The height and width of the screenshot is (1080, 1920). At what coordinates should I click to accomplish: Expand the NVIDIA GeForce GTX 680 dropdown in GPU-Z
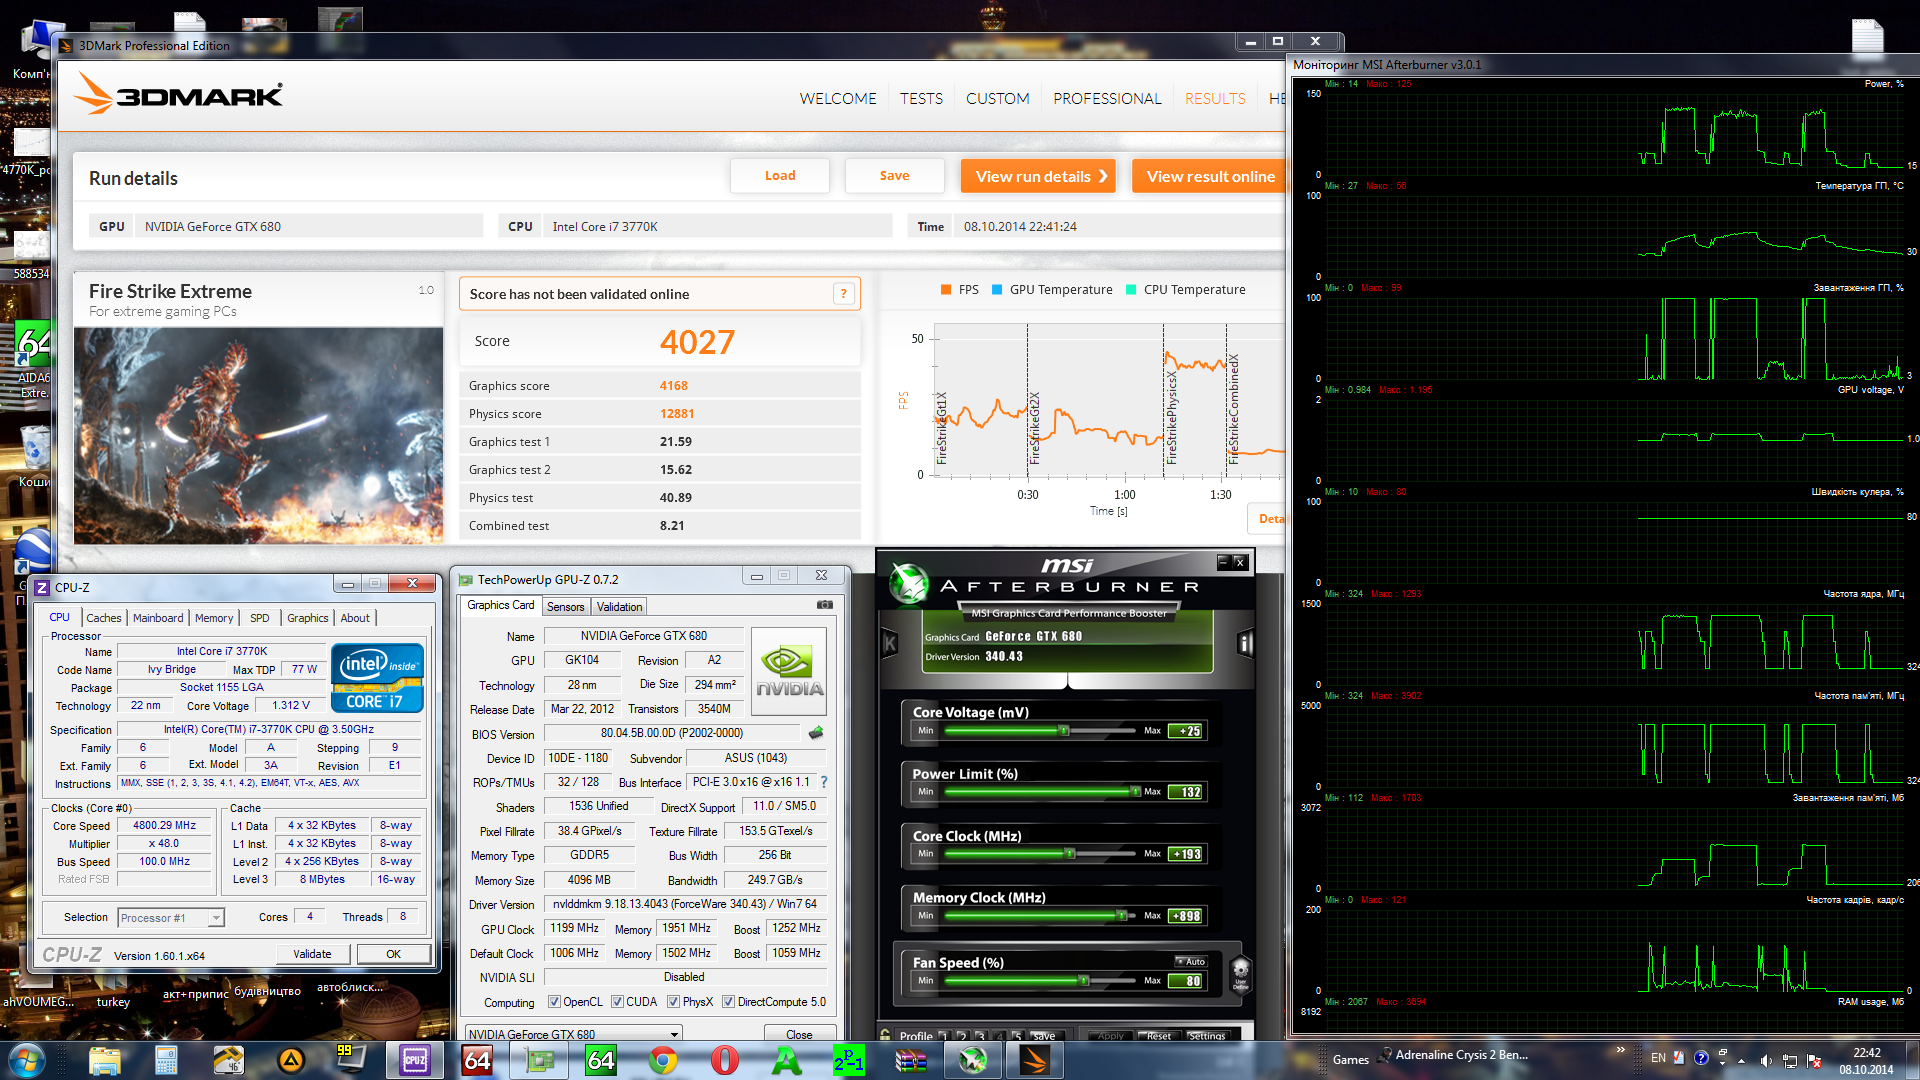click(674, 1034)
